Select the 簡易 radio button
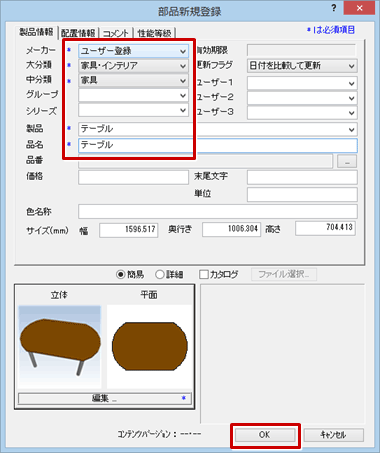This screenshot has width=380, height=453. [x=120, y=275]
